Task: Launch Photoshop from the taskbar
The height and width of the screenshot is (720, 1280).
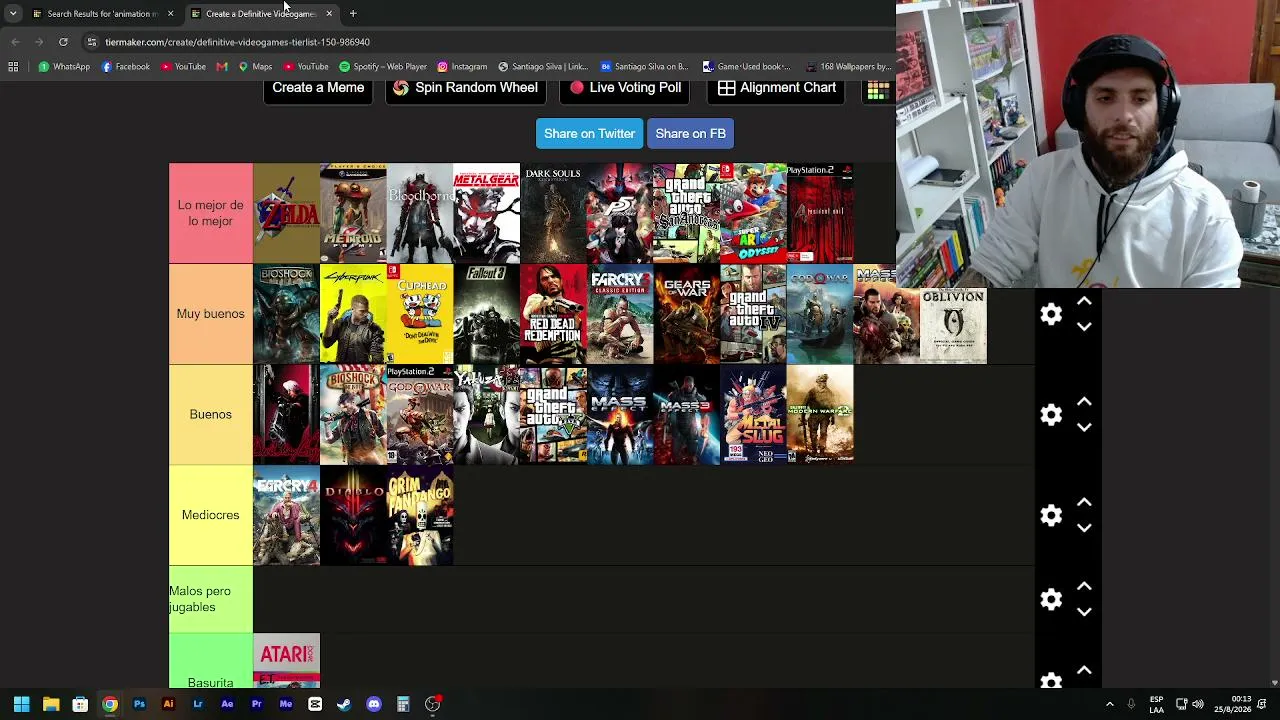Action: point(139,704)
